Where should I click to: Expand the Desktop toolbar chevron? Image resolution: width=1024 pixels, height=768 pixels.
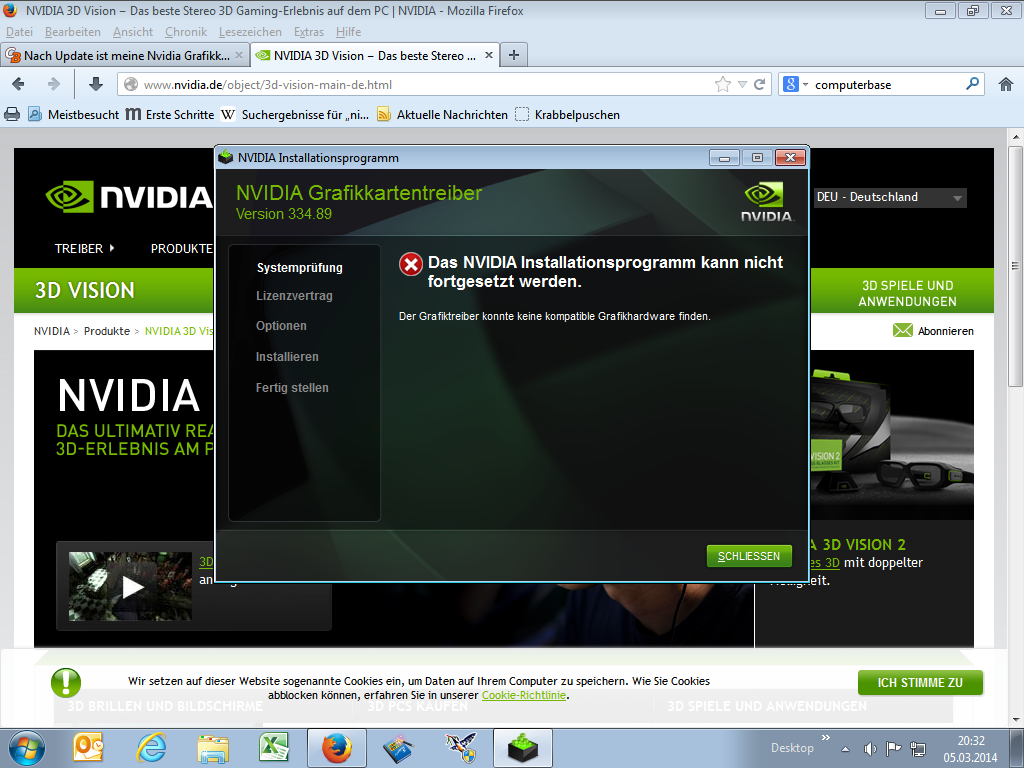coord(825,737)
